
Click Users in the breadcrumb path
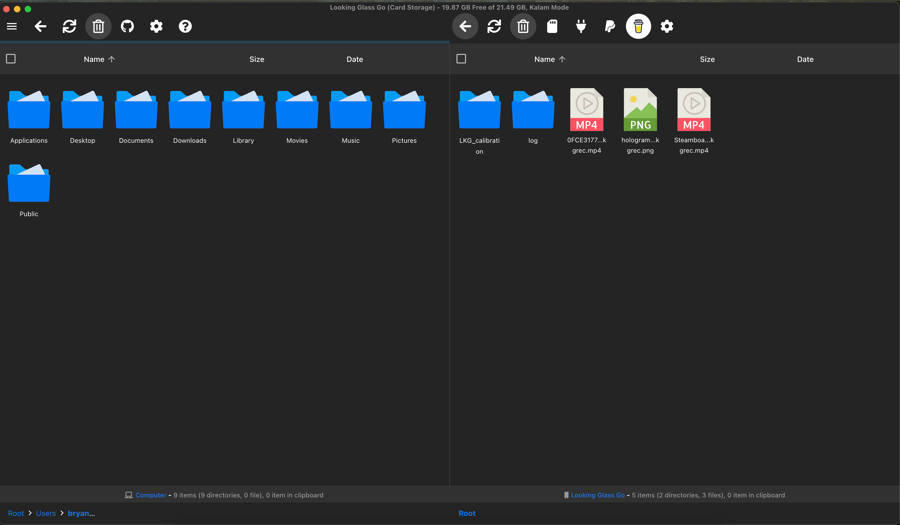[46, 513]
